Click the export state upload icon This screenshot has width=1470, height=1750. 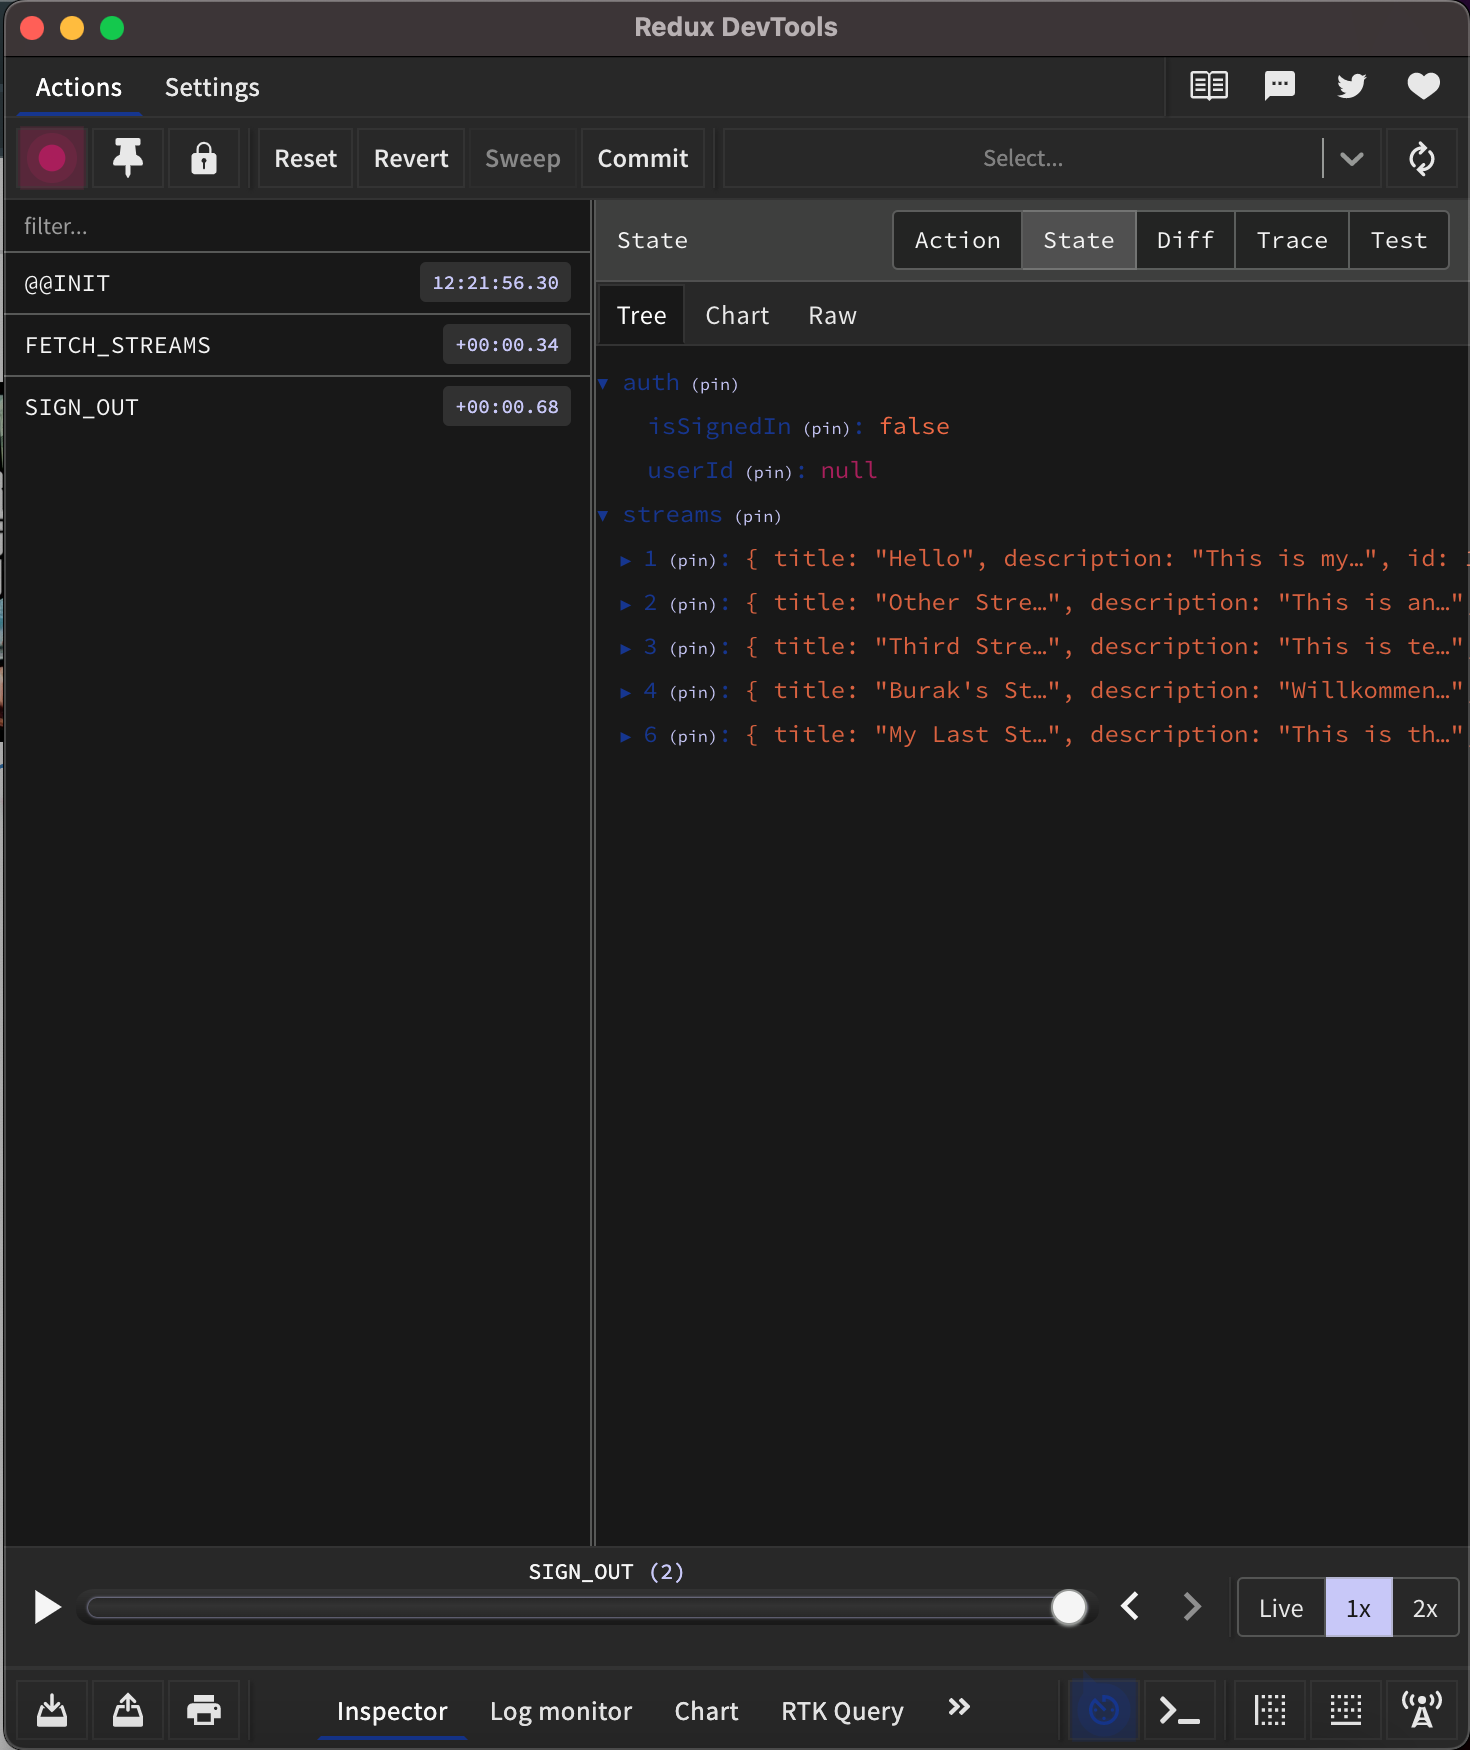(x=128, y=1710)
